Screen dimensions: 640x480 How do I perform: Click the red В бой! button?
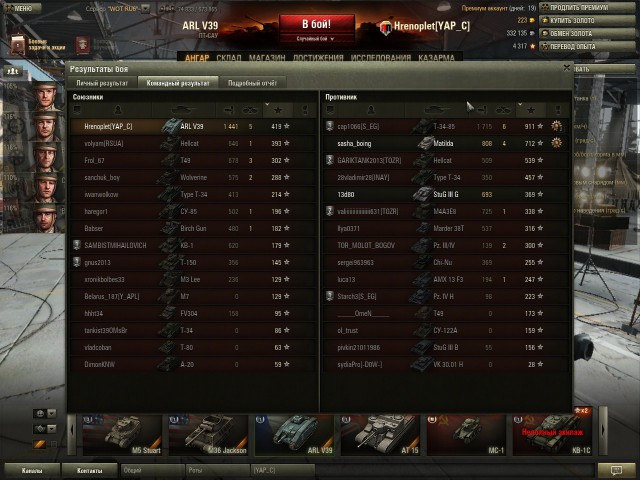tap(317, 24)
